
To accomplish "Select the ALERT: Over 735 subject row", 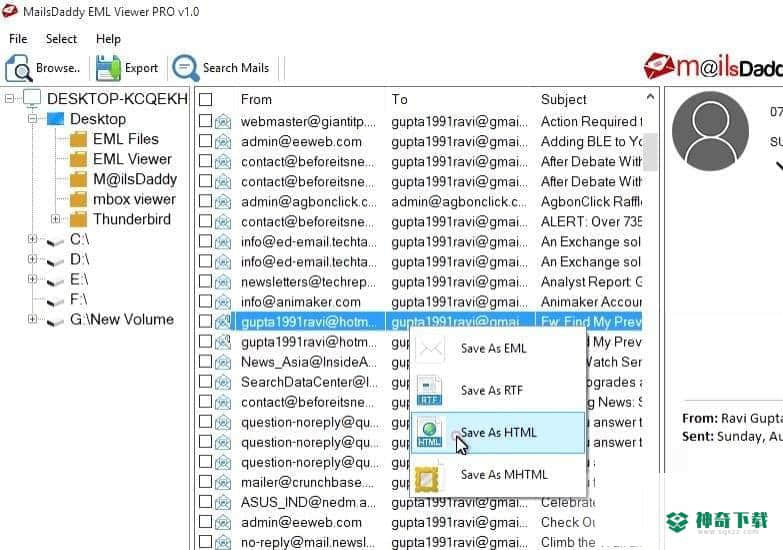I will click(420, 221).
